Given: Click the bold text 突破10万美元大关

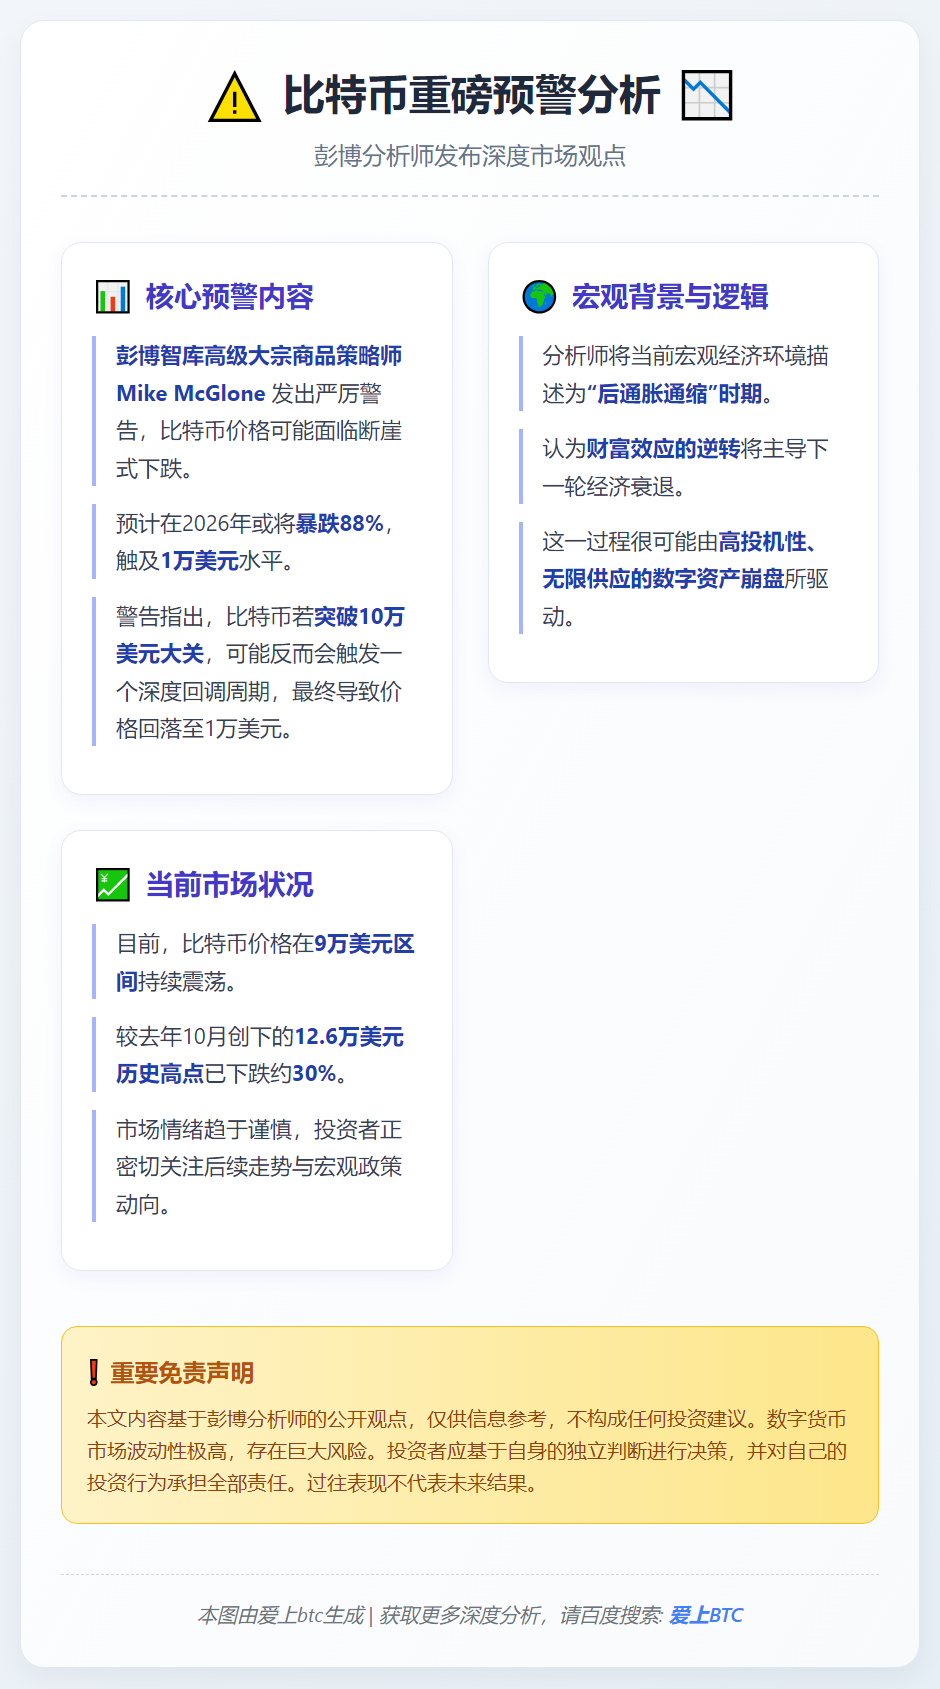Looking at the screenshot, I should click(260, 635).
